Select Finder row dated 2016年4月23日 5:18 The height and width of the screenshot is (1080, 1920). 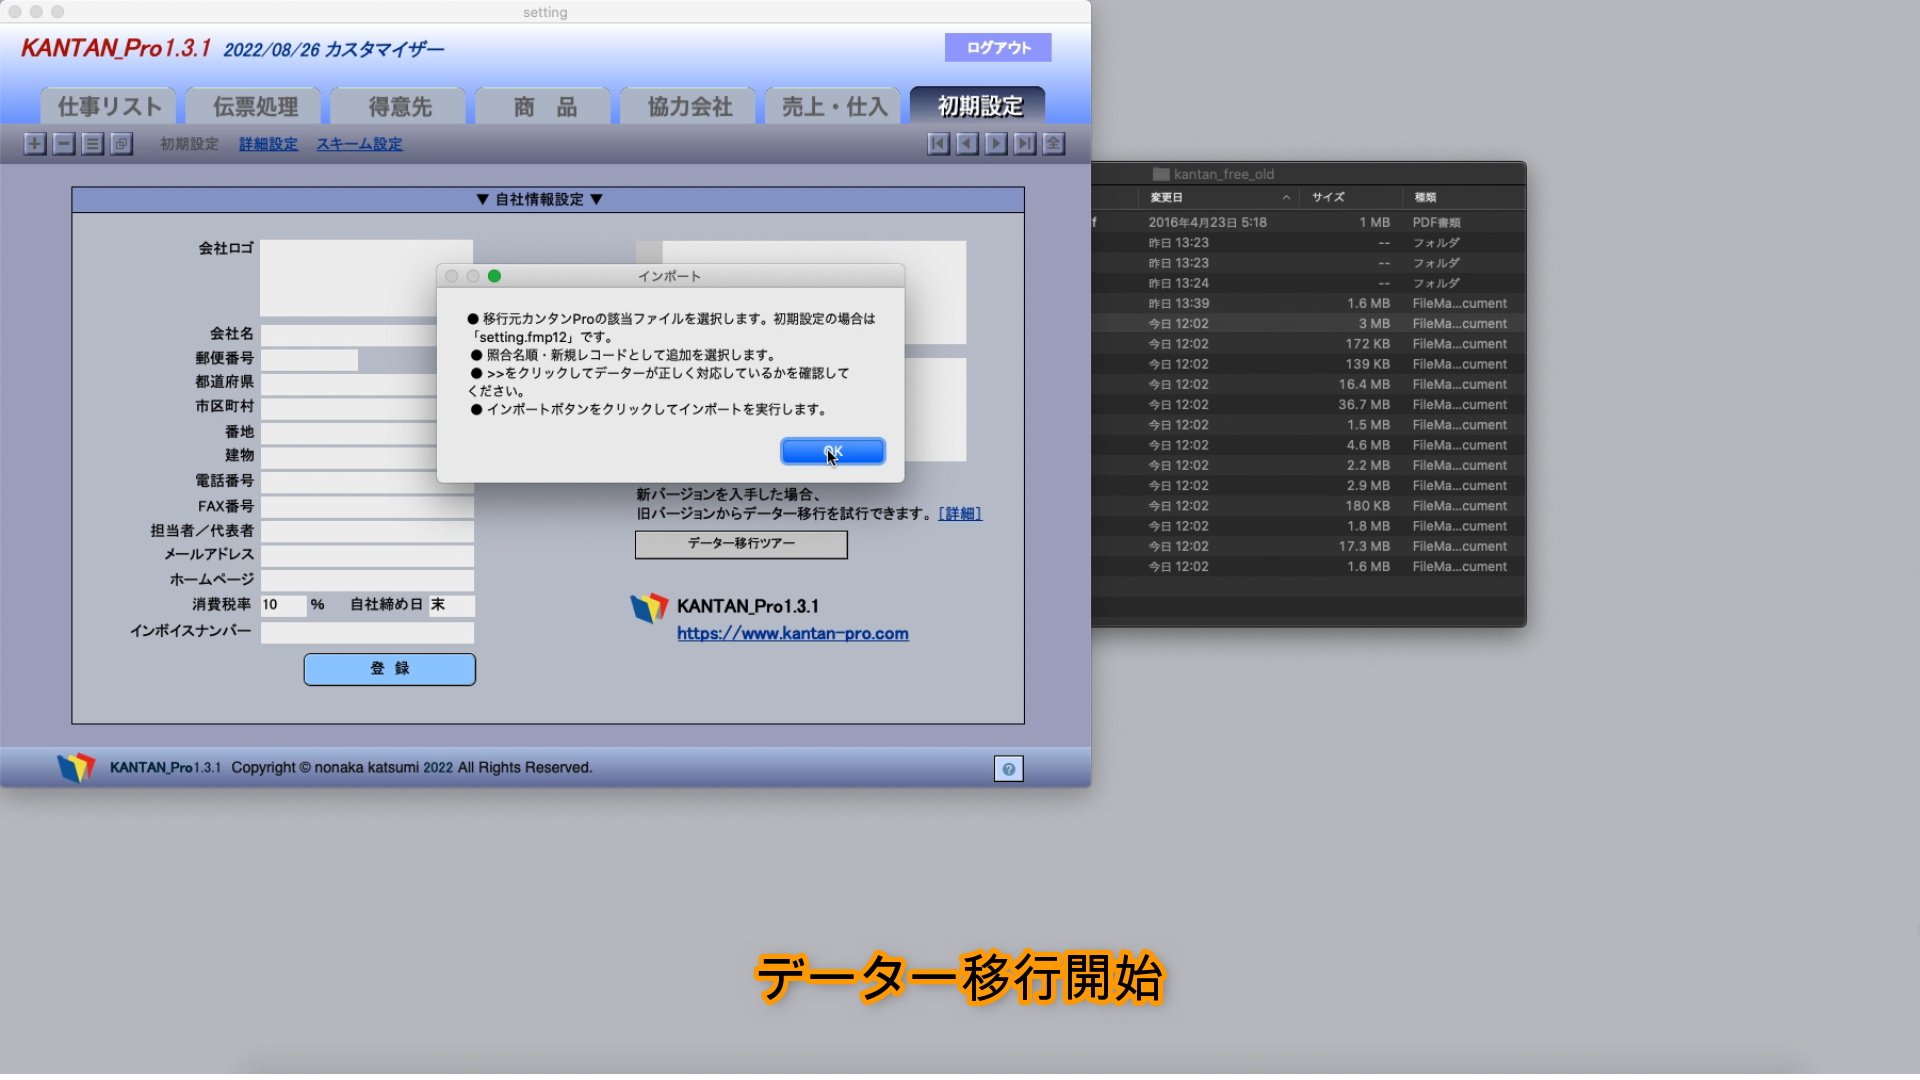point(1308,223)
